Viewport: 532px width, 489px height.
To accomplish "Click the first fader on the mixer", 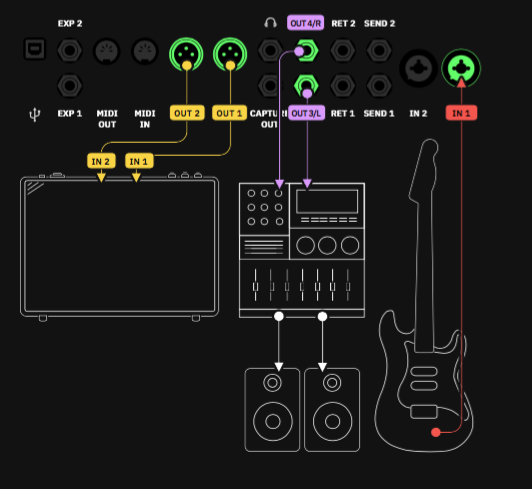I will 255,285.
